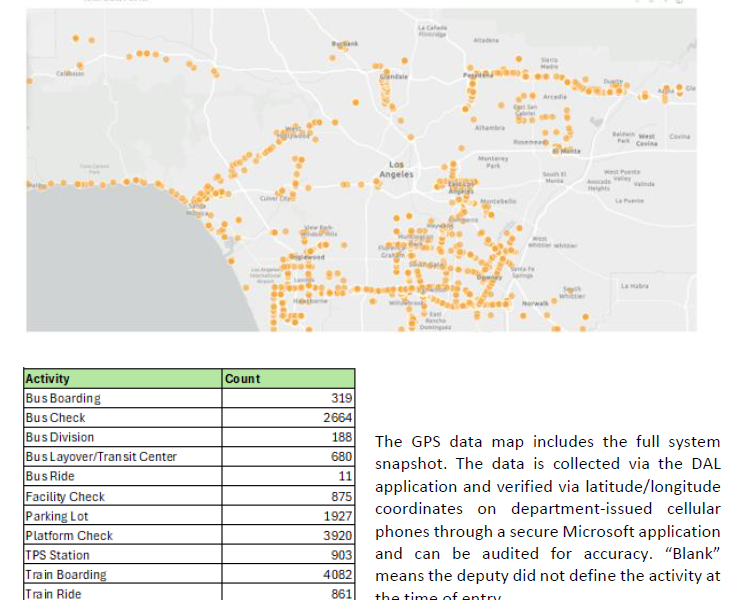Screen dimensions: 730x600
Task: Click the Activity column header
Action: pos(48,379)
